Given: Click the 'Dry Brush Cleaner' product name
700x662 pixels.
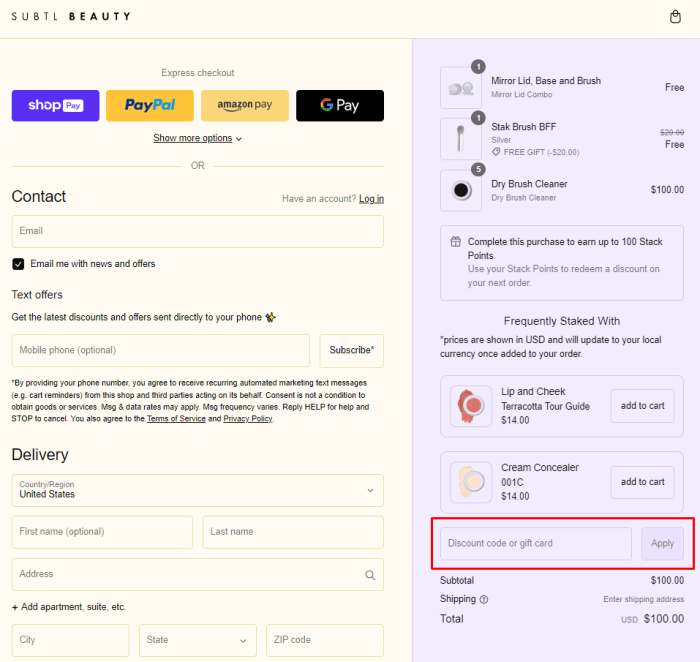Looking at the screenshot, I should pos(529,184).
